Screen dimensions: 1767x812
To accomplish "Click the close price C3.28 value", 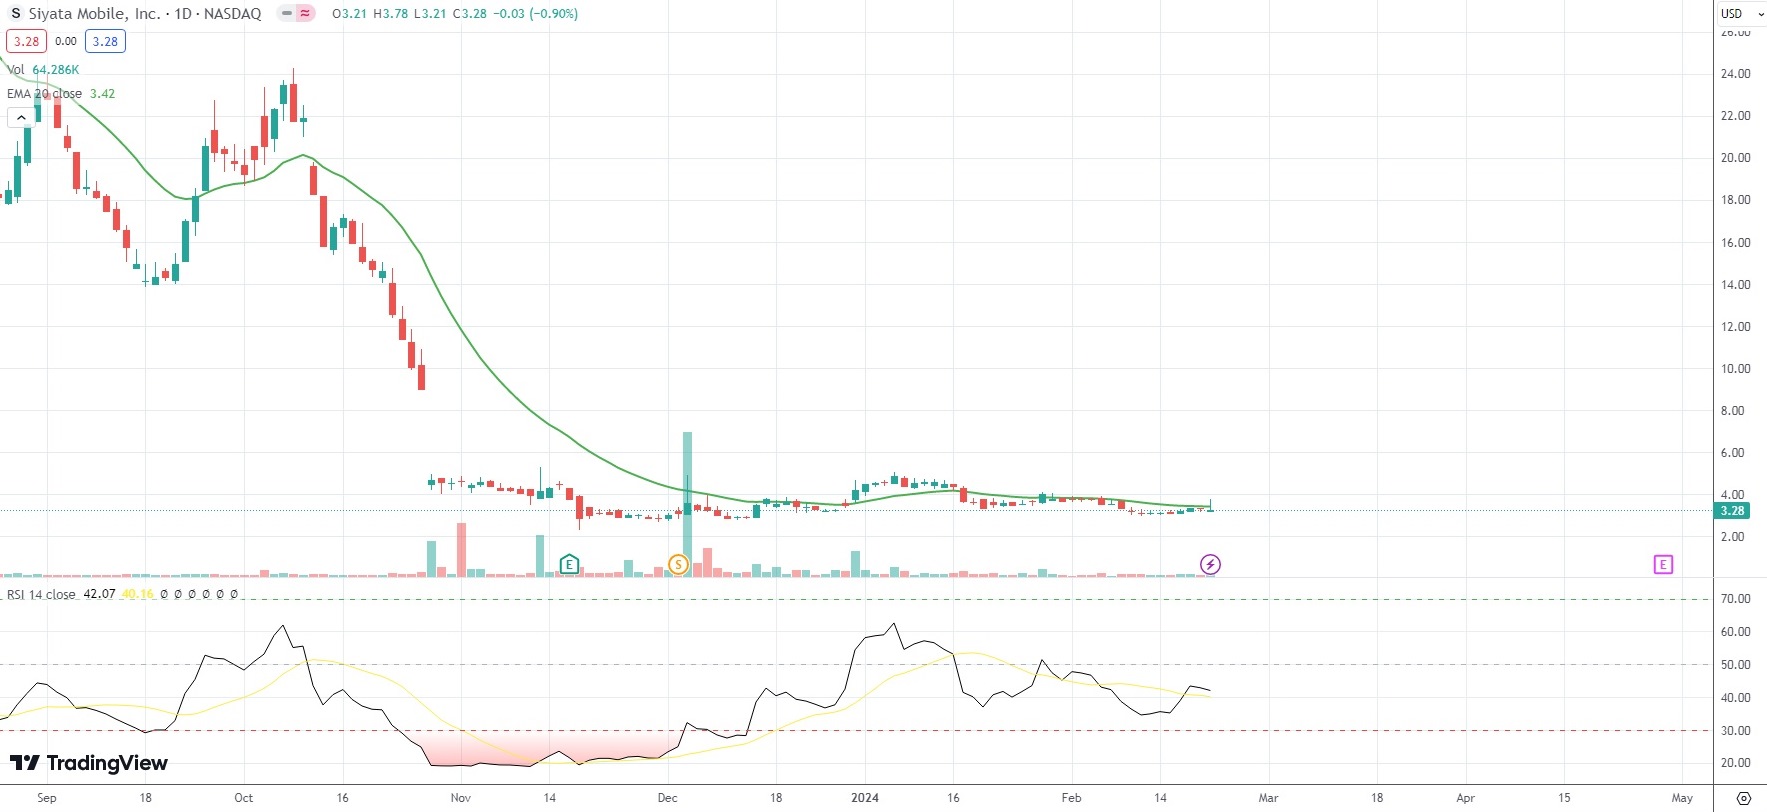I will pyautogui.click(x=469, y=14).
